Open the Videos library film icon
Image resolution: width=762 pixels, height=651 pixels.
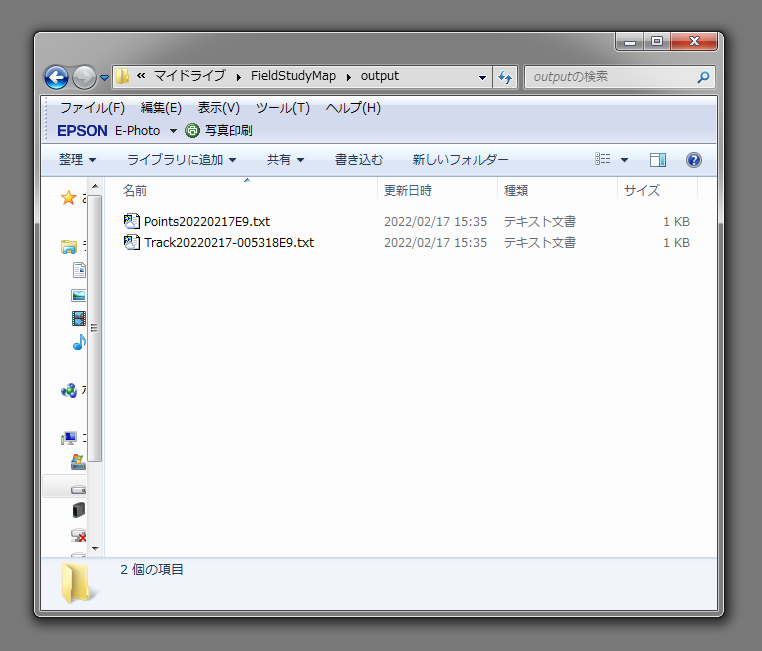tap(78, 319)
